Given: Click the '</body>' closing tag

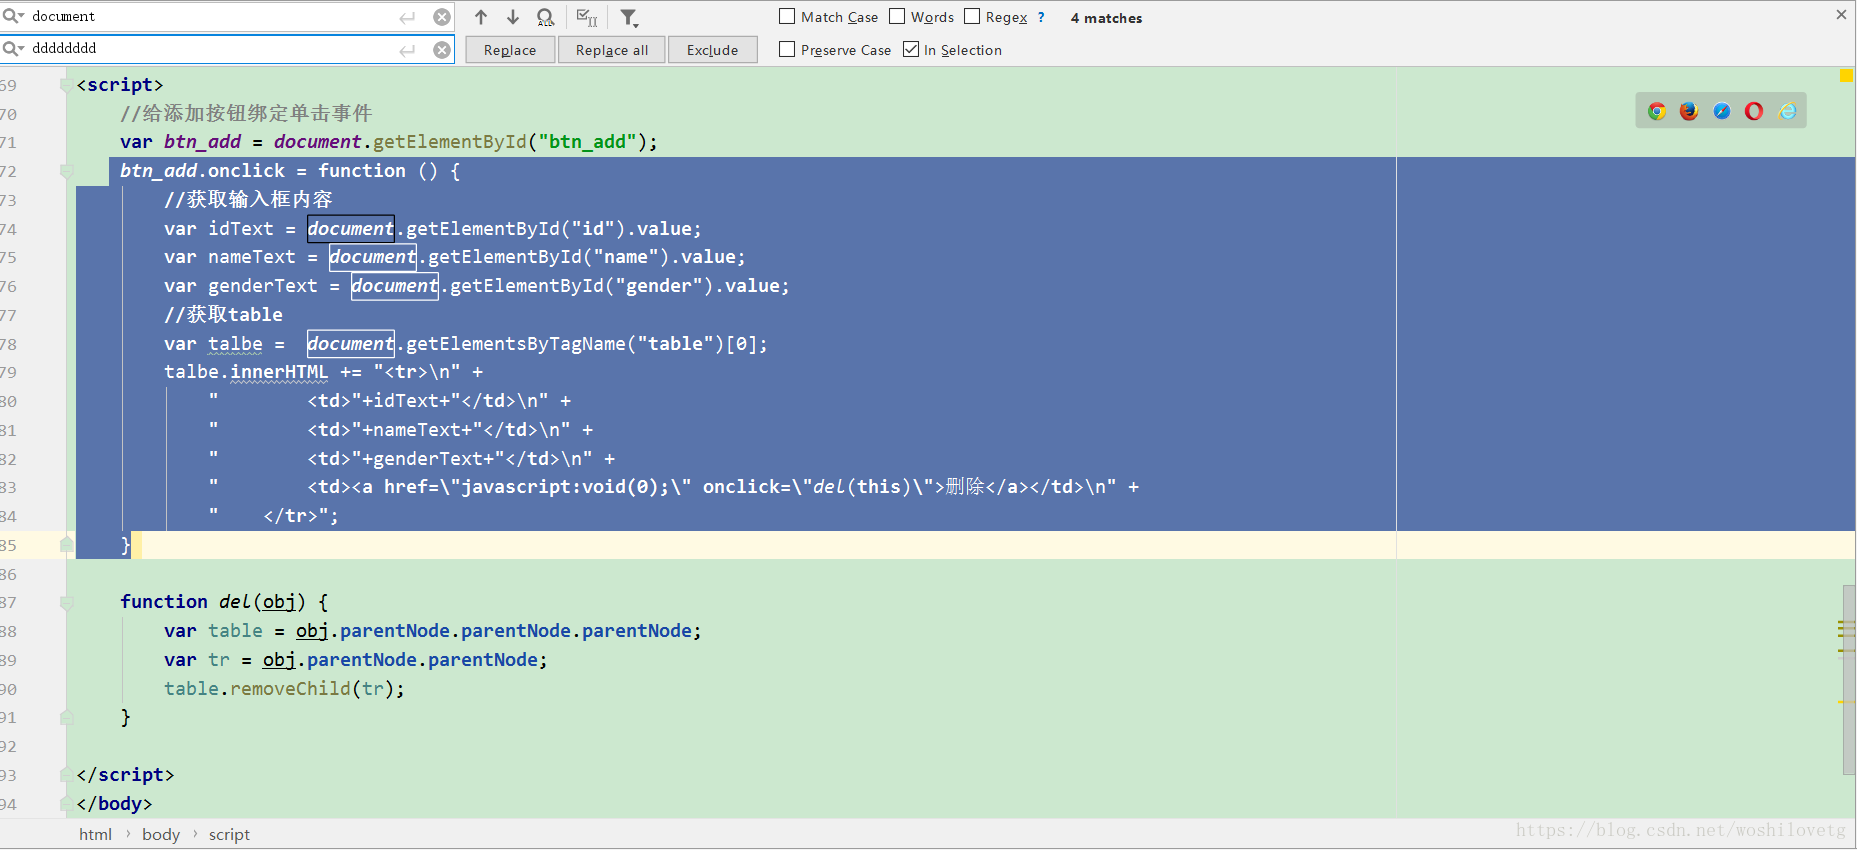Looking at the screenshot, I should coord(114,804).
